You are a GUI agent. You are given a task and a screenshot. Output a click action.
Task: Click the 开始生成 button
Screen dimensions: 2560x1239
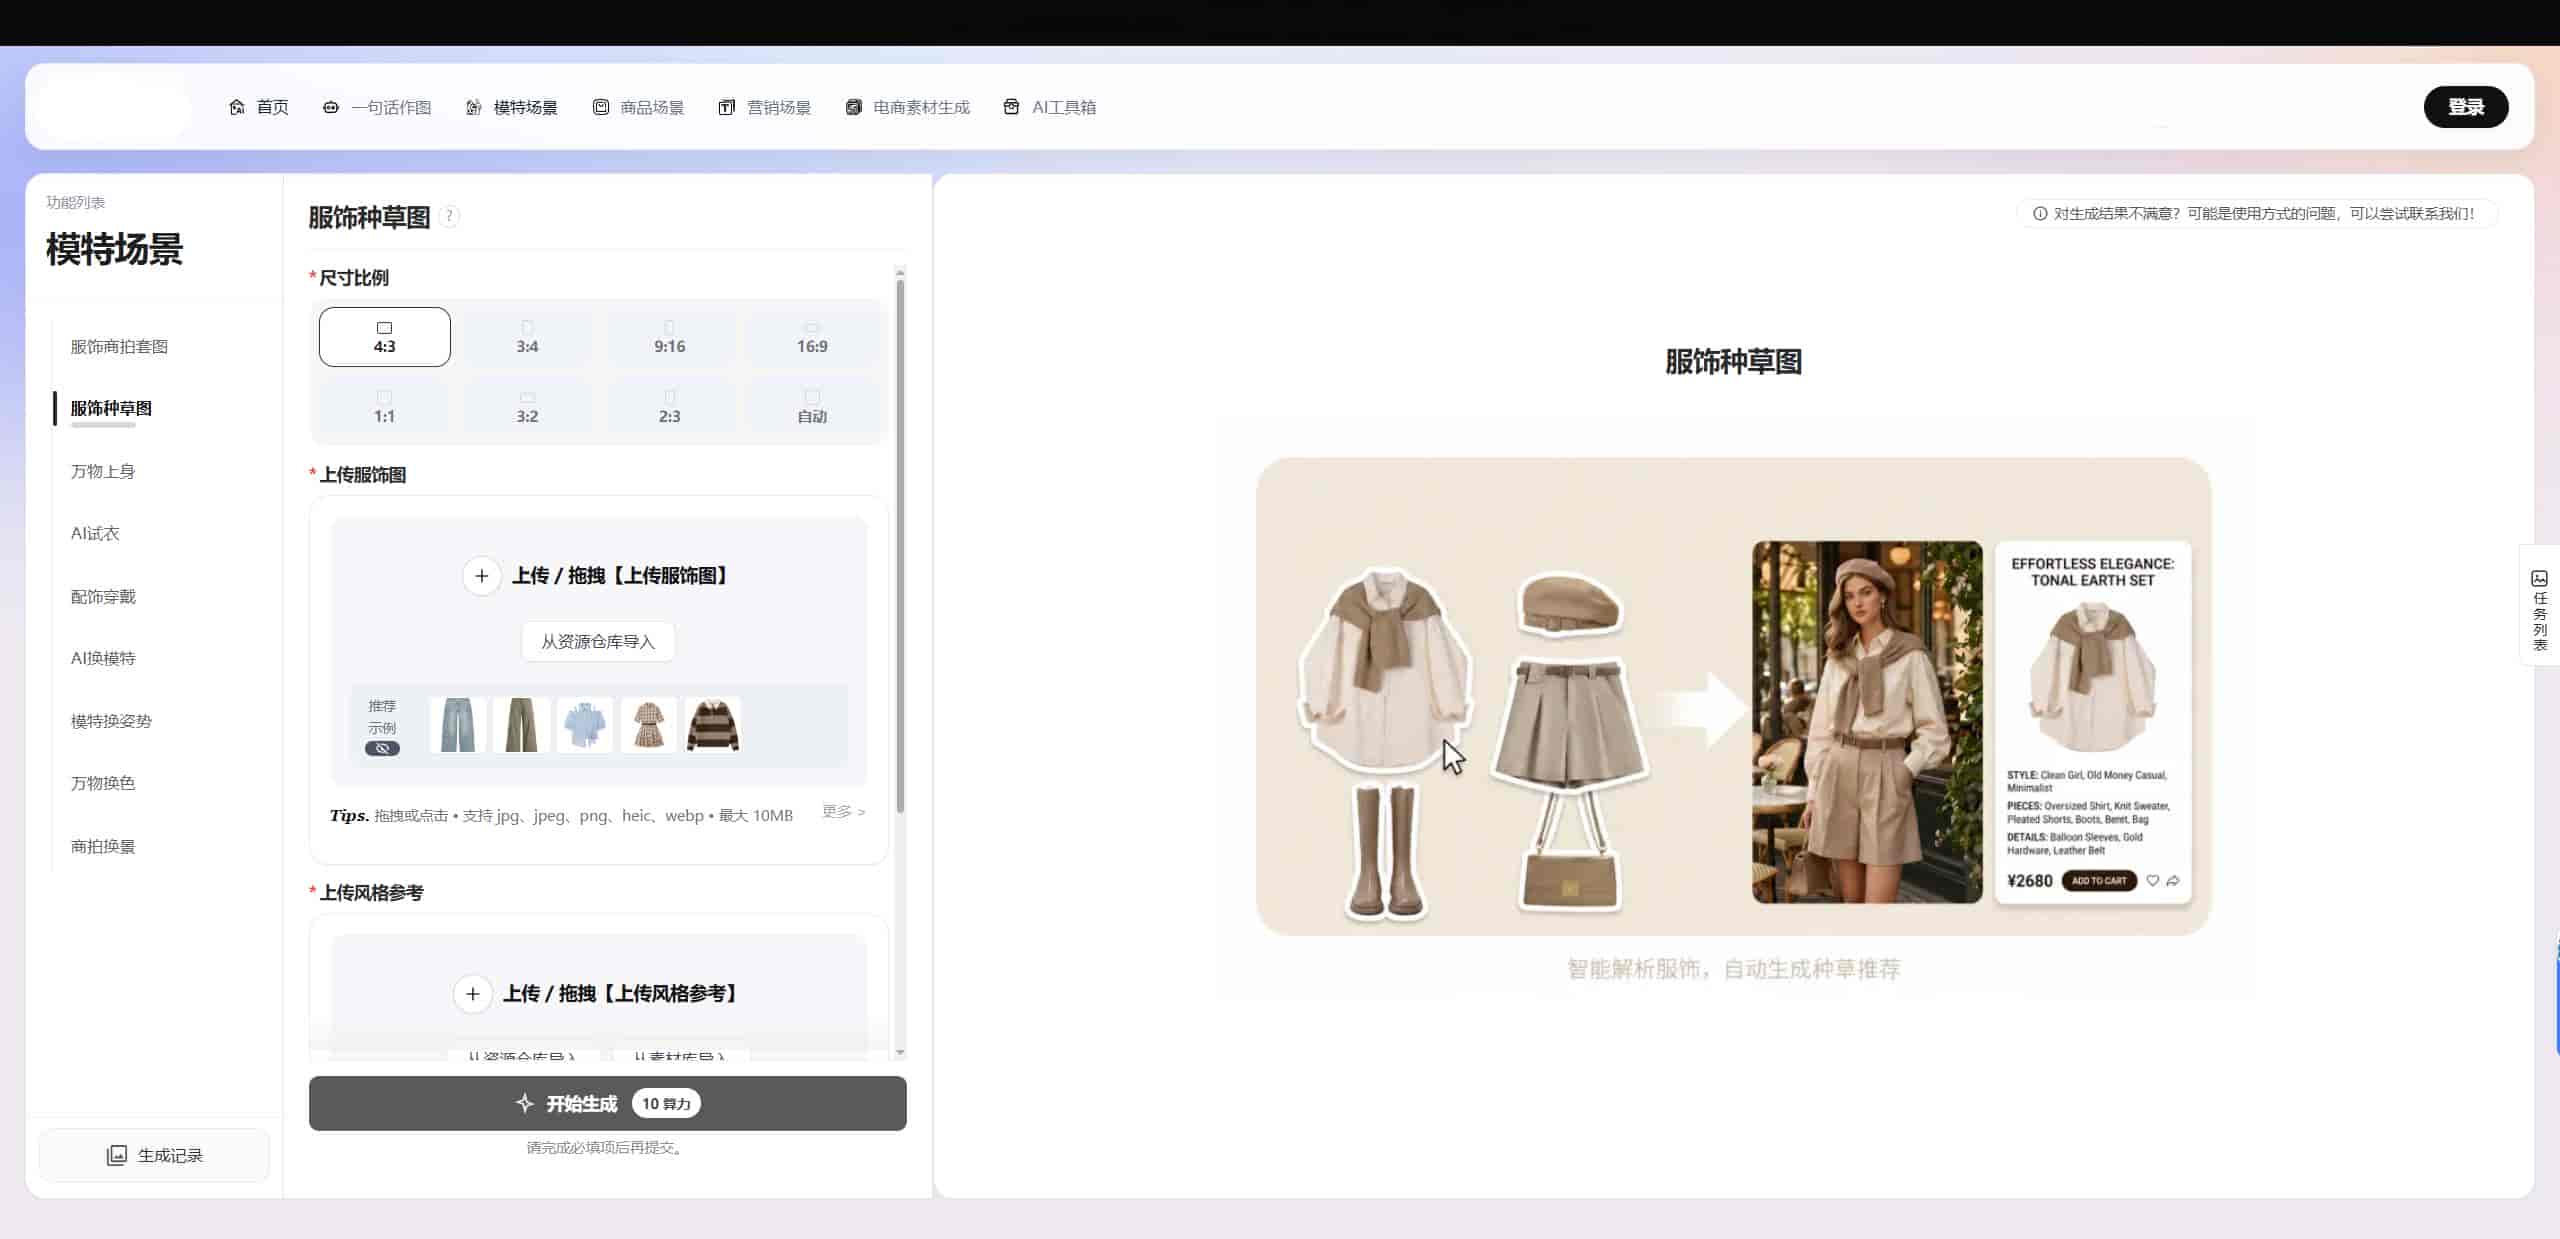pos(608,1103)
